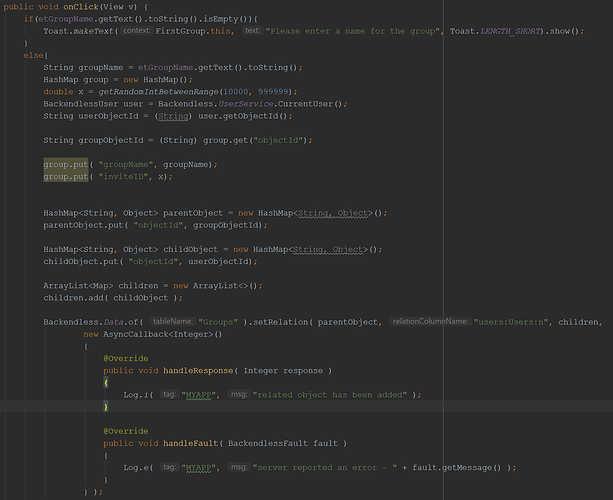Click "related object has been added" string
This screenshot has width=613, height=500.
pyautogui.click(x=330, y=394)
